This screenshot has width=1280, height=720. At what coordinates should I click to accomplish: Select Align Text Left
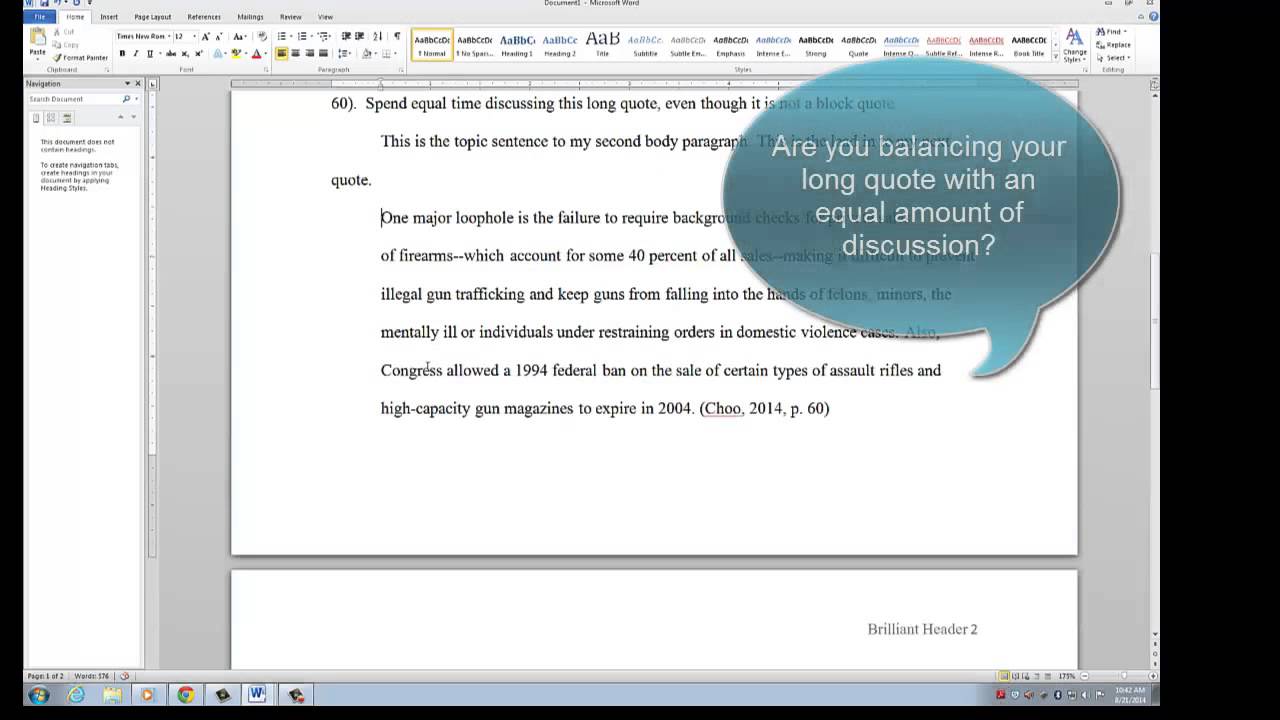coord(281,53)
